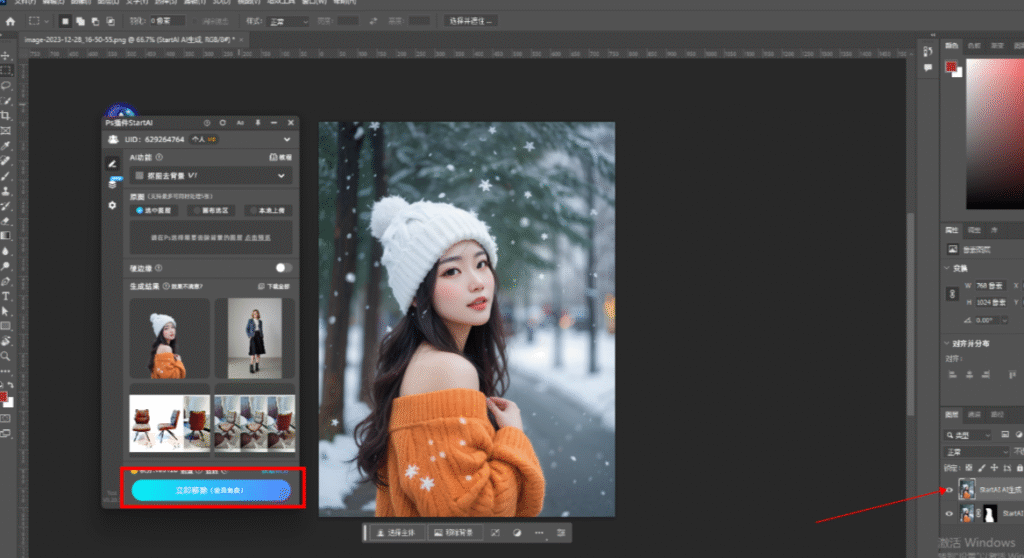Select the Type tool
The width and height of the screenshot is (1024, 558).
pos(6,296)
